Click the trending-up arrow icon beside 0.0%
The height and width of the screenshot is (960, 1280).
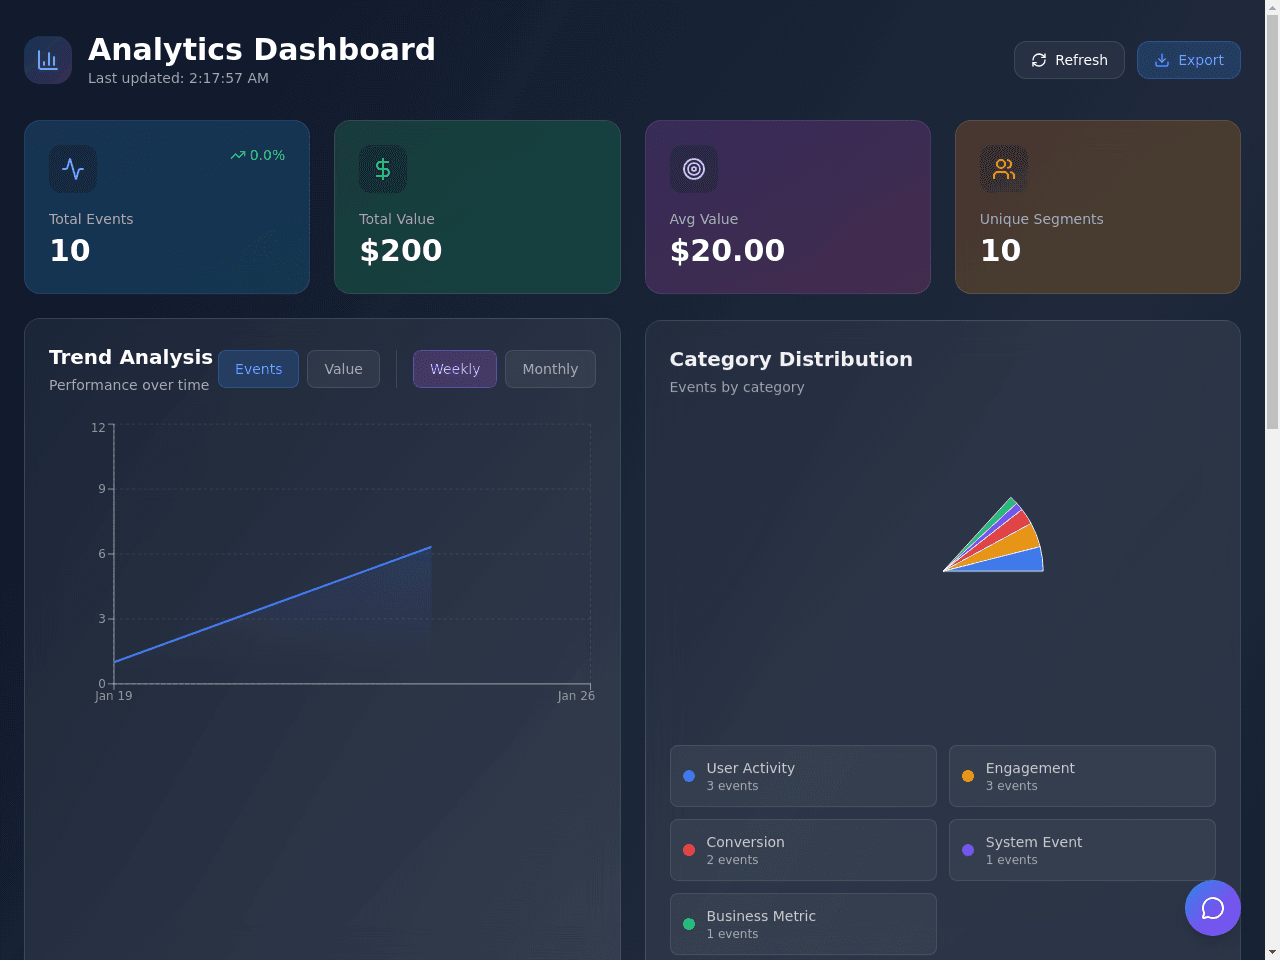238,155
